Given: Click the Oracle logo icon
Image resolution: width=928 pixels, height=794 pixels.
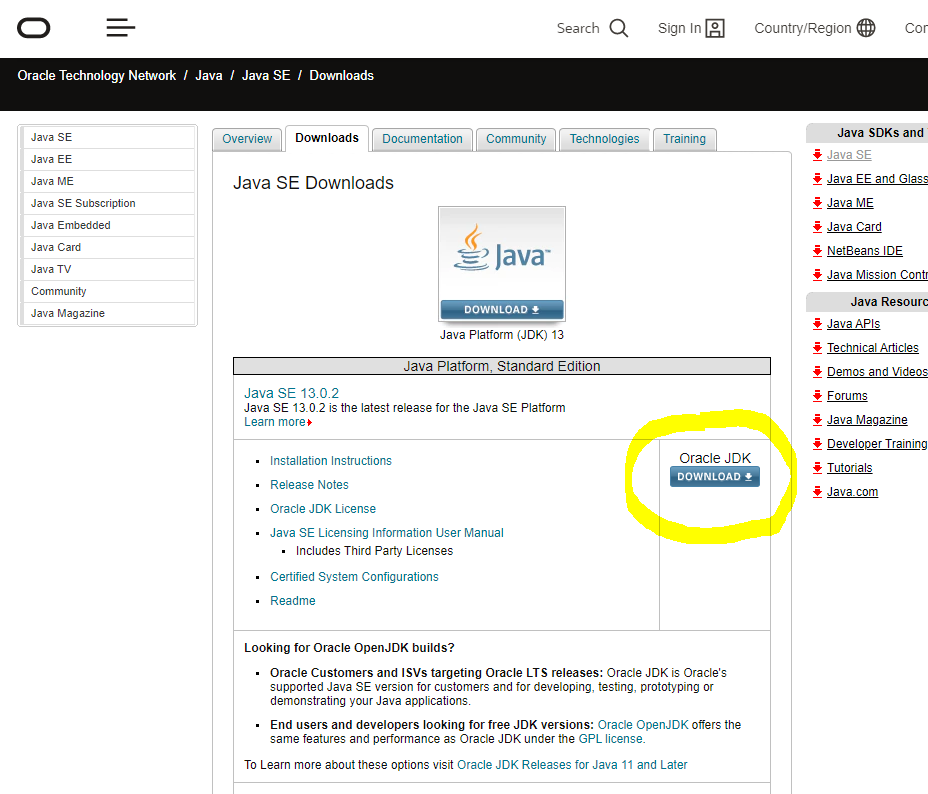Looking at the screenshot, I should click(x=34, y=28).
